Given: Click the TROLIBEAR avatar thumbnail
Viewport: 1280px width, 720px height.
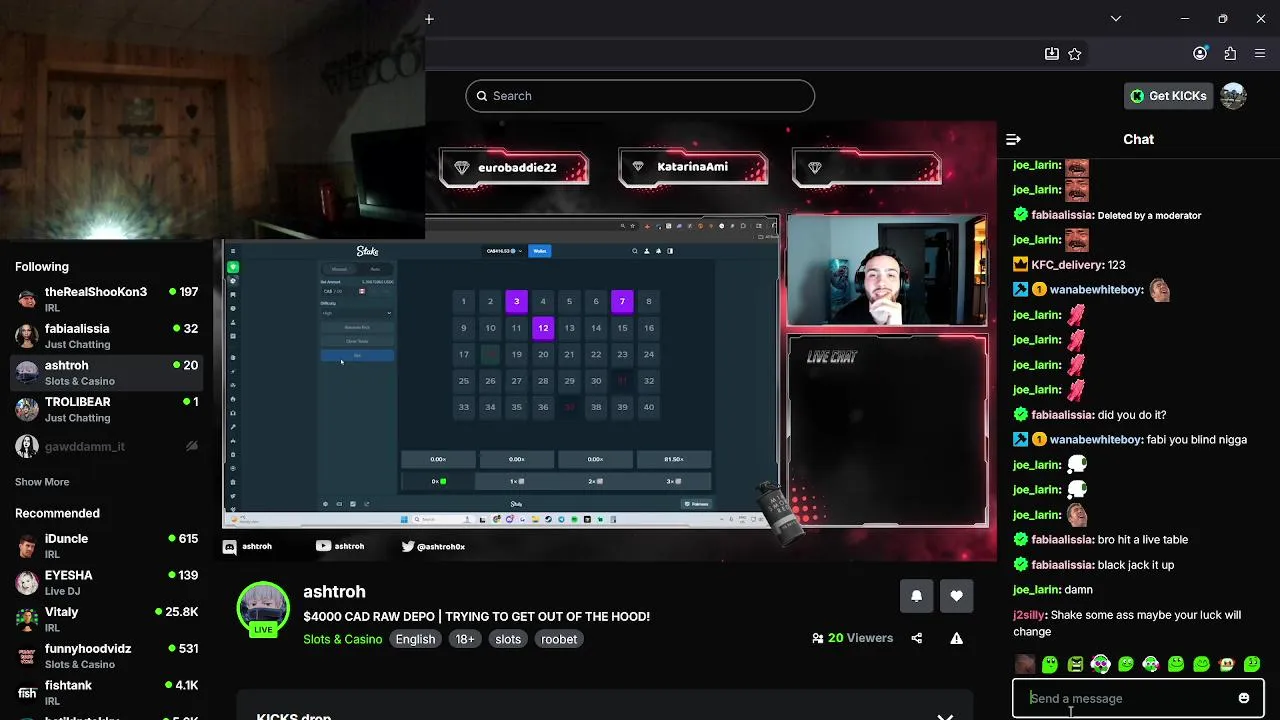Looking at the screenshot, I should (27, 409).
